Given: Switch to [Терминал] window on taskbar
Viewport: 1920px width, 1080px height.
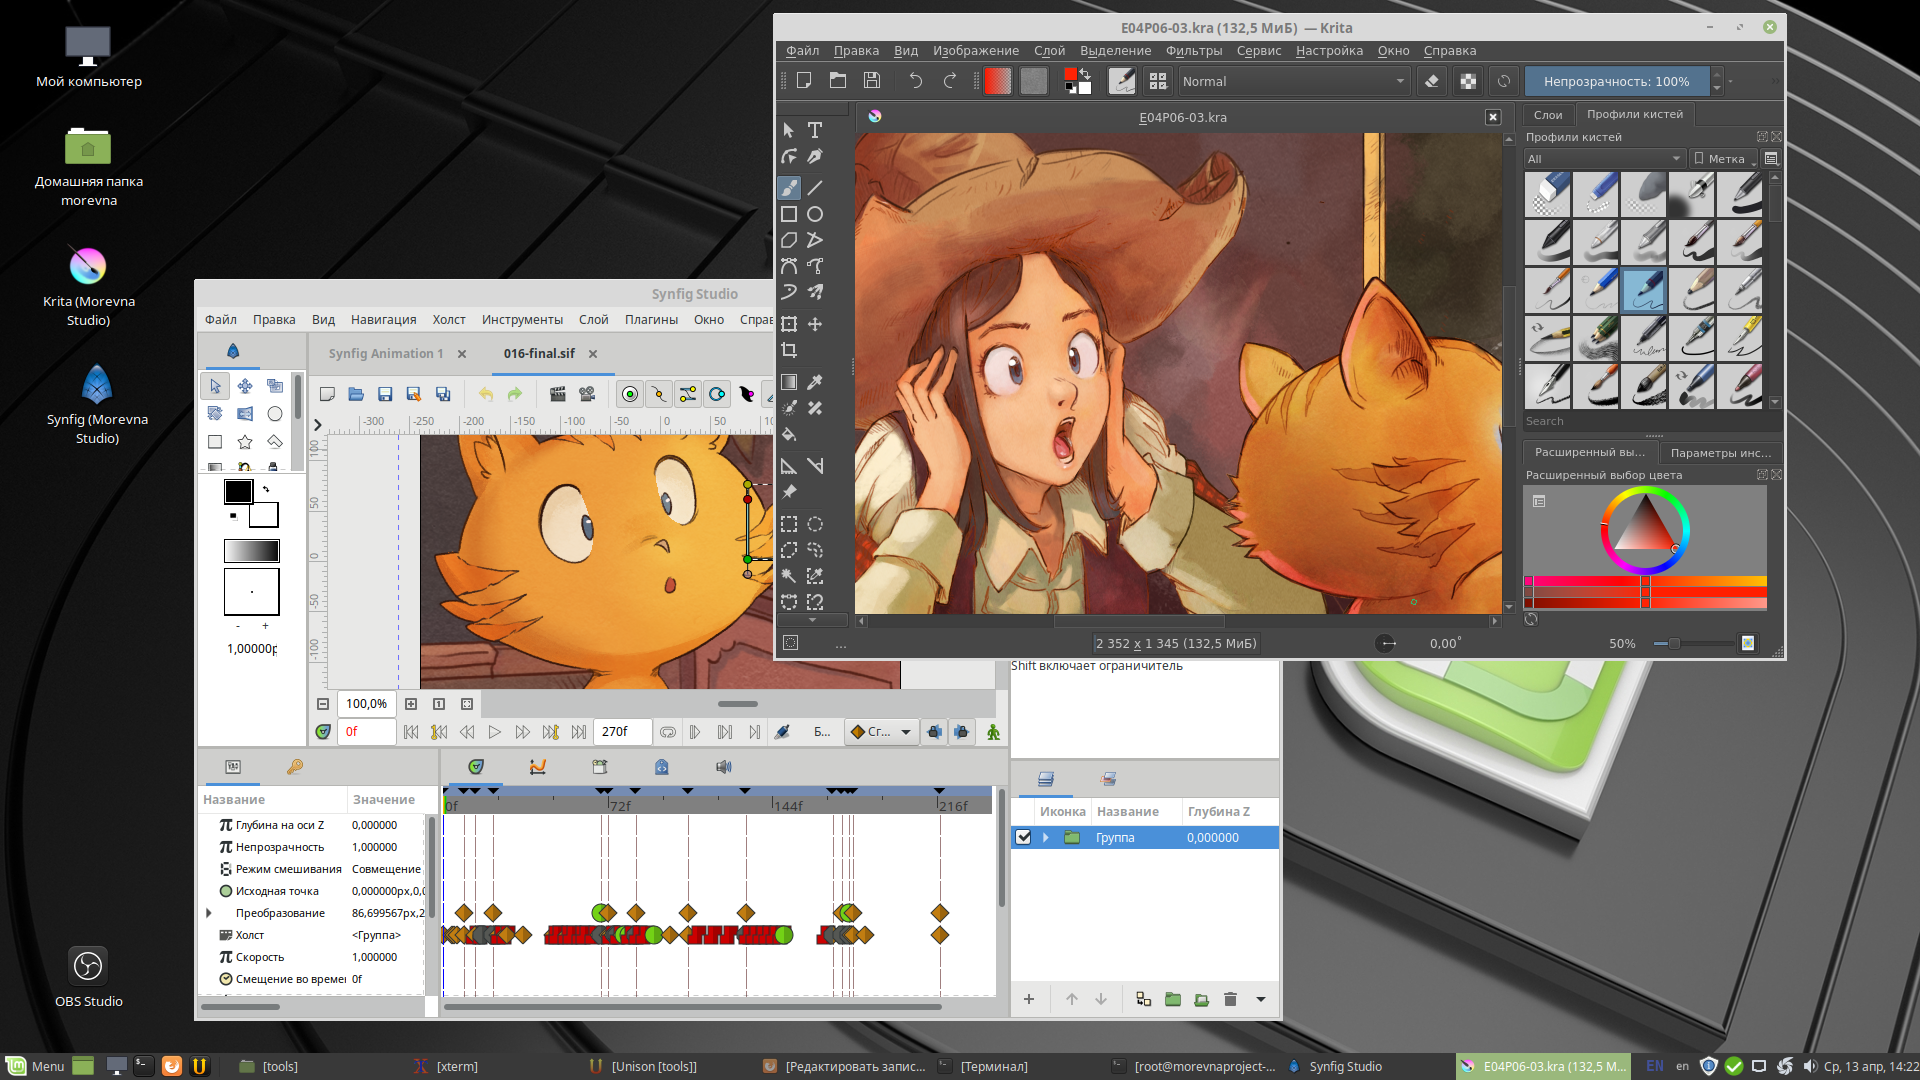Looking at the screenshot, I should (984, 1066).
